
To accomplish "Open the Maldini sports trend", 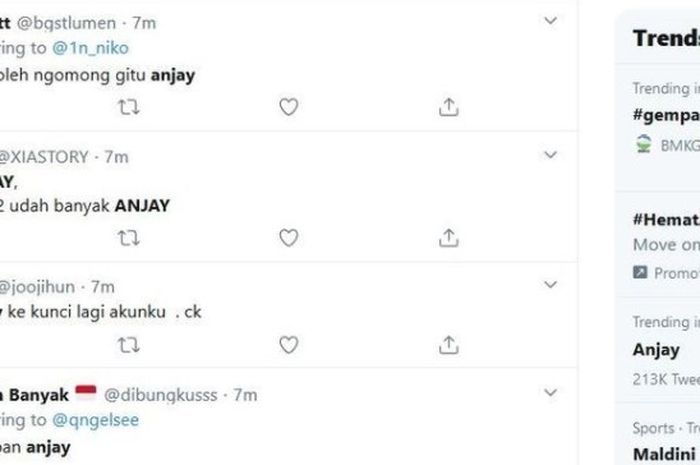I will click(x=664, y=454).
